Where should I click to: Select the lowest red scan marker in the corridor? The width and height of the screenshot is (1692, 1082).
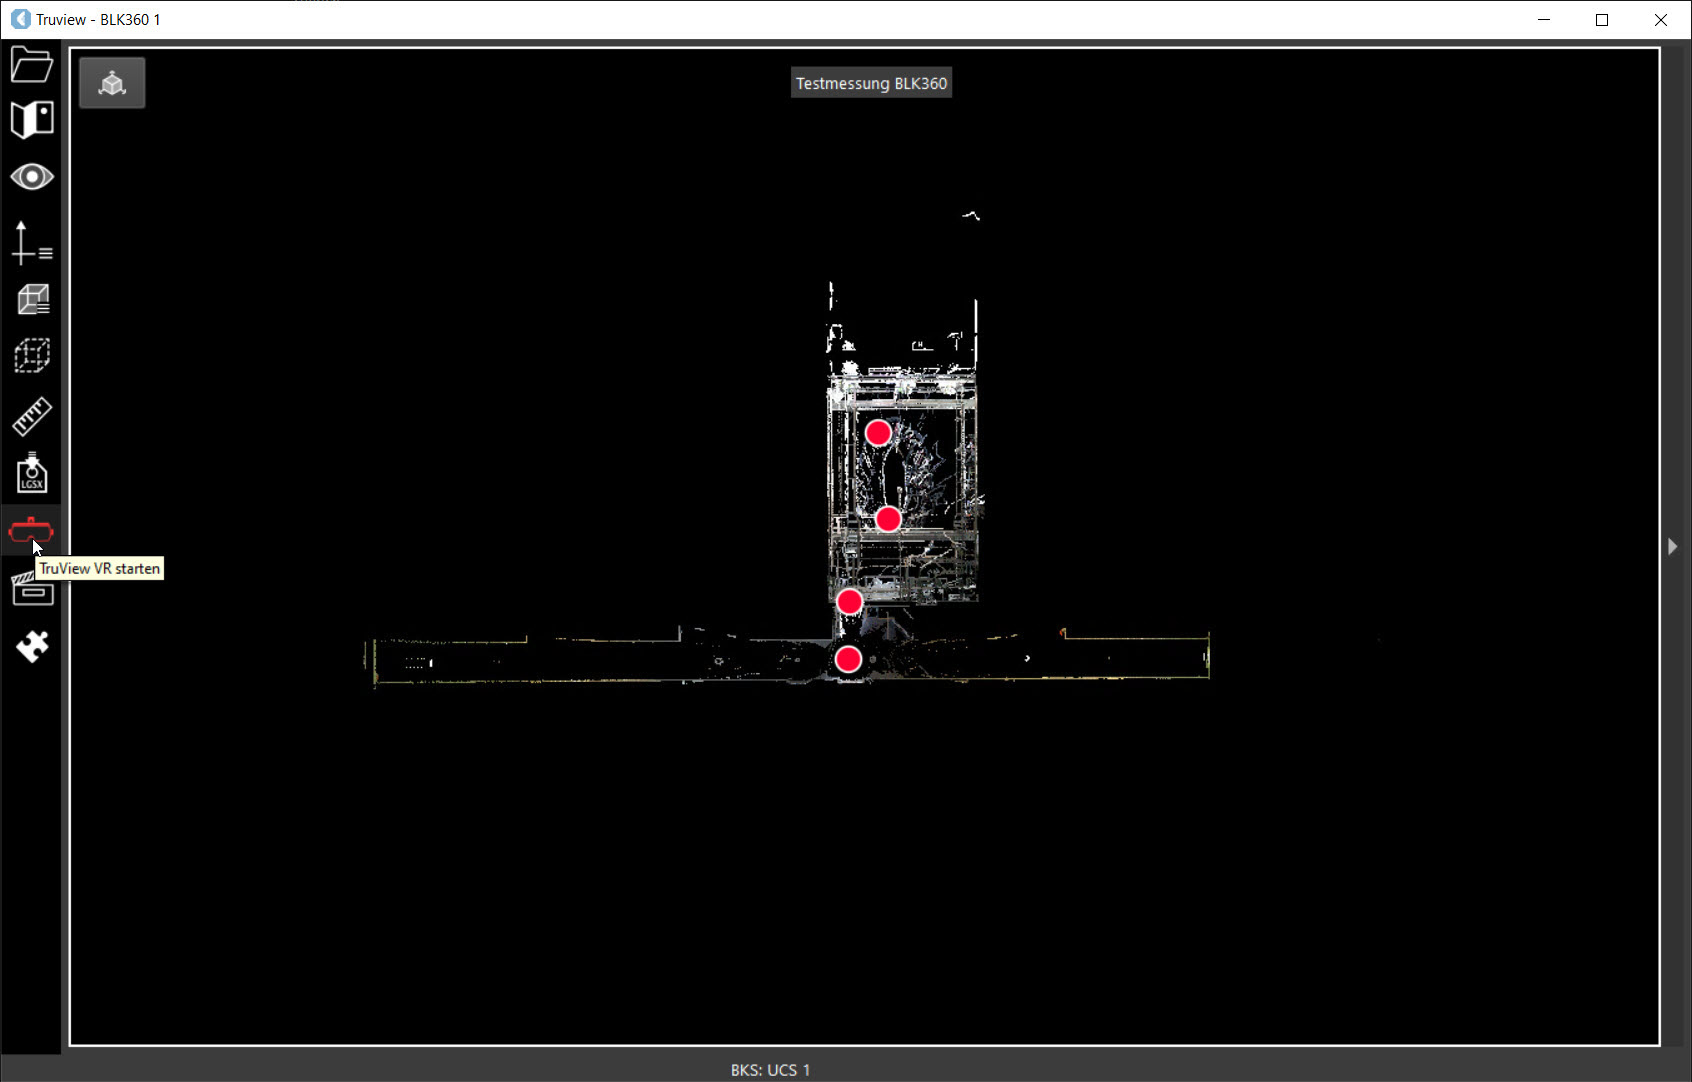(848, 659)
